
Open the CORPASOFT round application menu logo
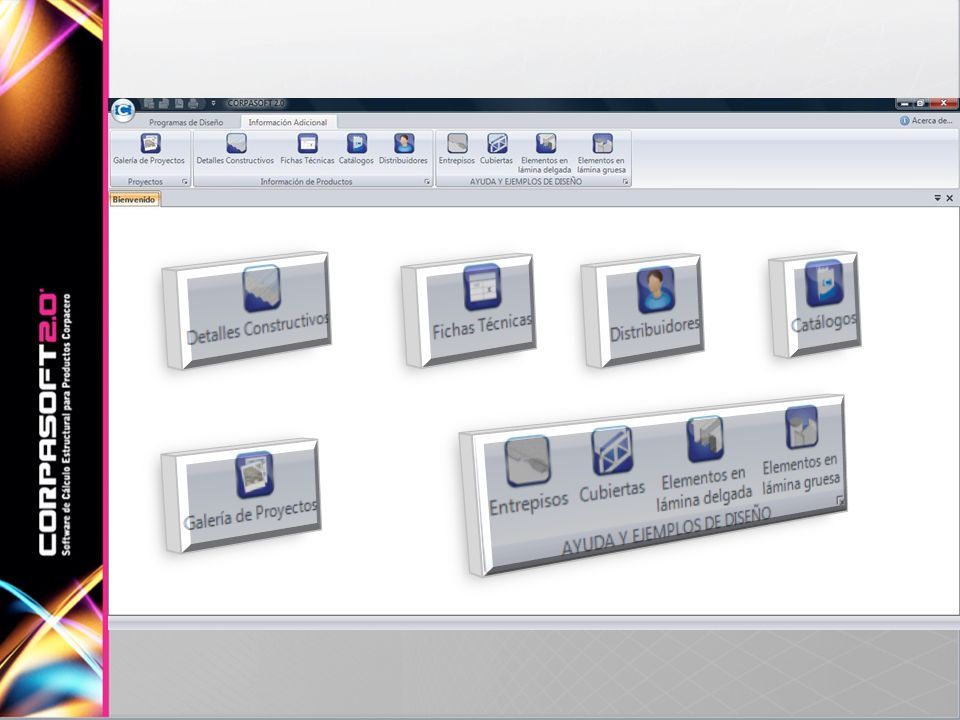[123, 110]
